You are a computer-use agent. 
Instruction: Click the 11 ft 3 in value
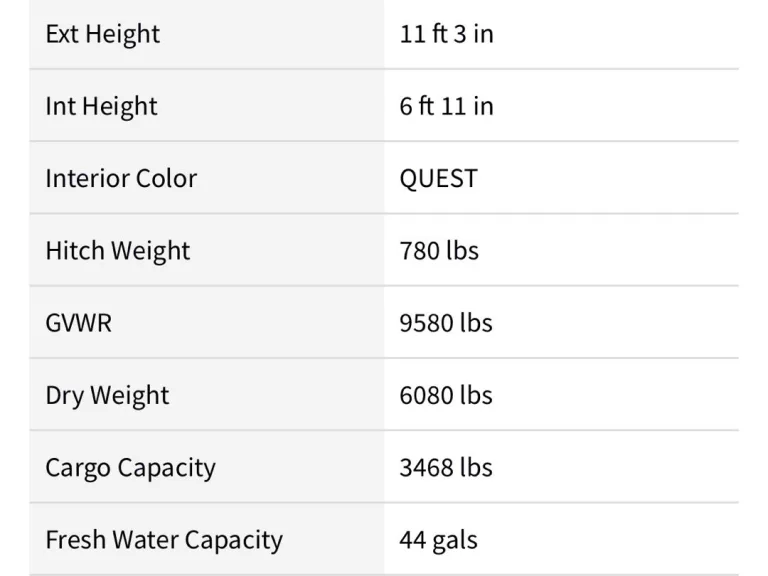446,34
